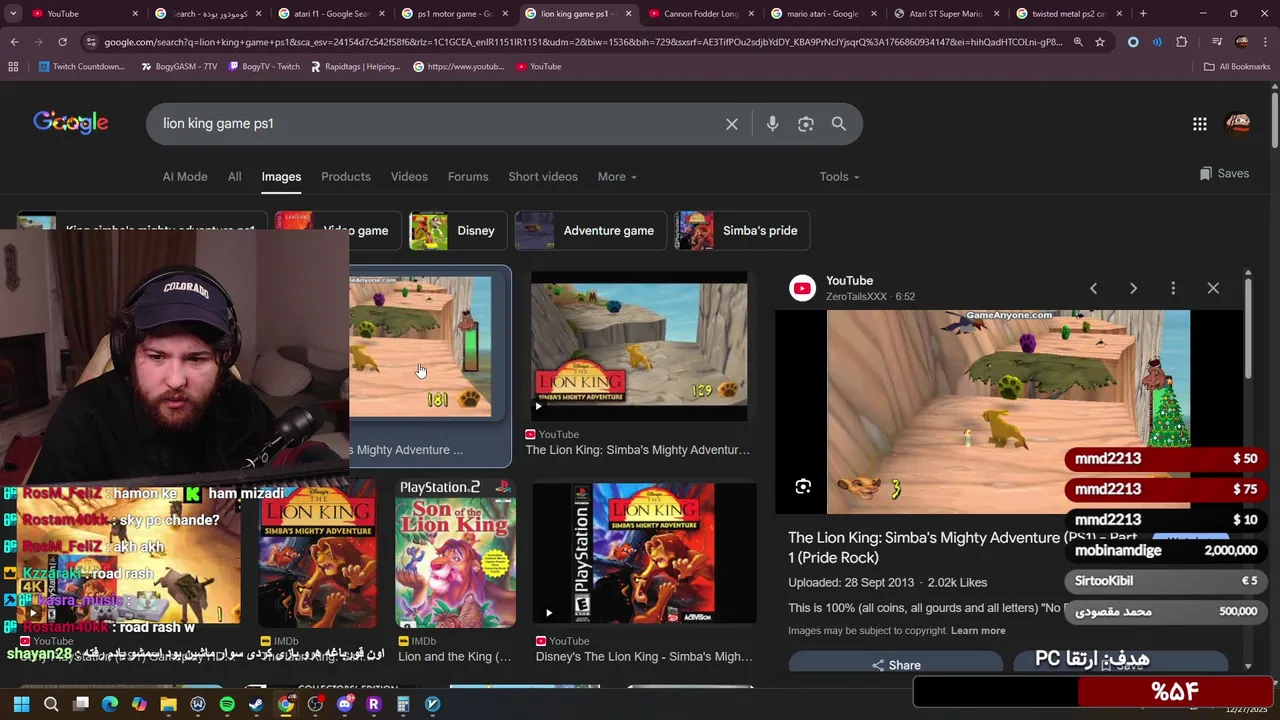Open OBS Studio from the taskbar
Viewport: 1280px width, 720px height.
[315, 704]
